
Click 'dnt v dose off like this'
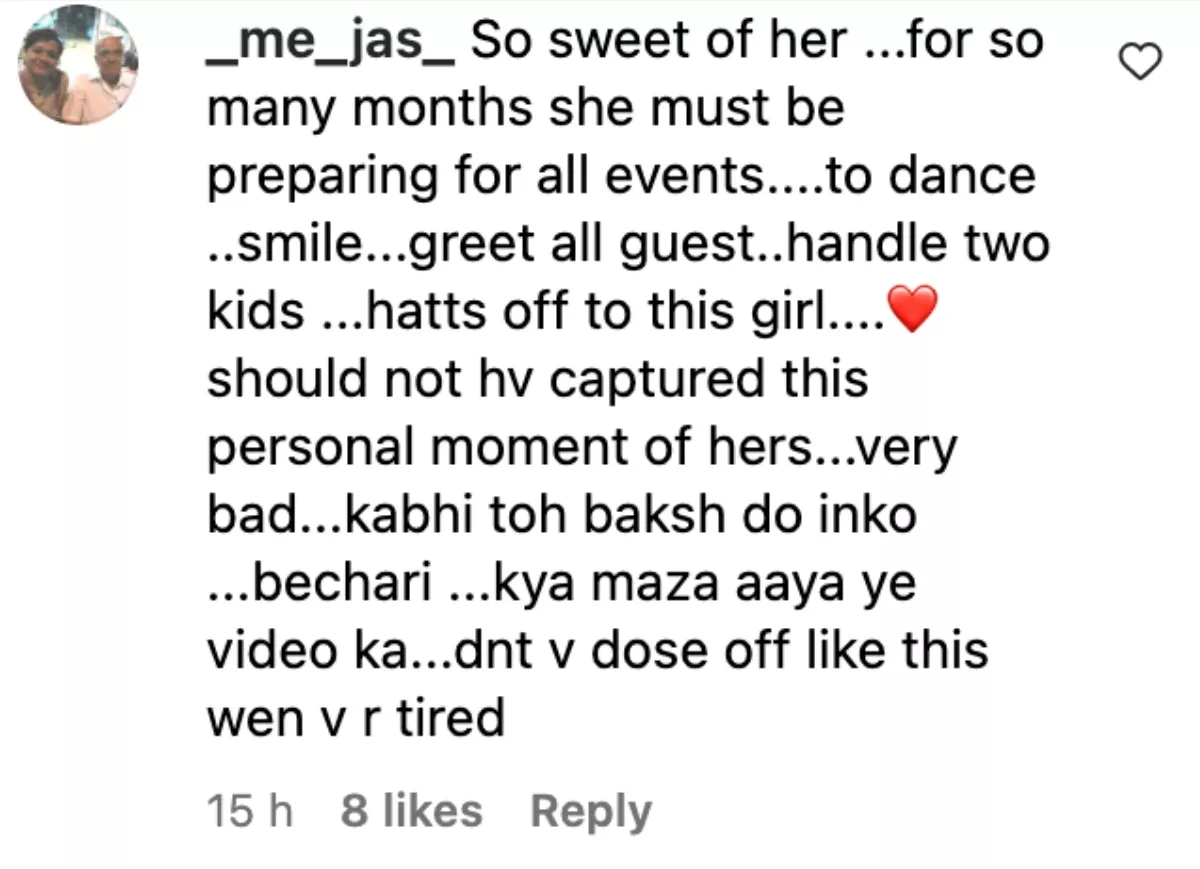714,651
